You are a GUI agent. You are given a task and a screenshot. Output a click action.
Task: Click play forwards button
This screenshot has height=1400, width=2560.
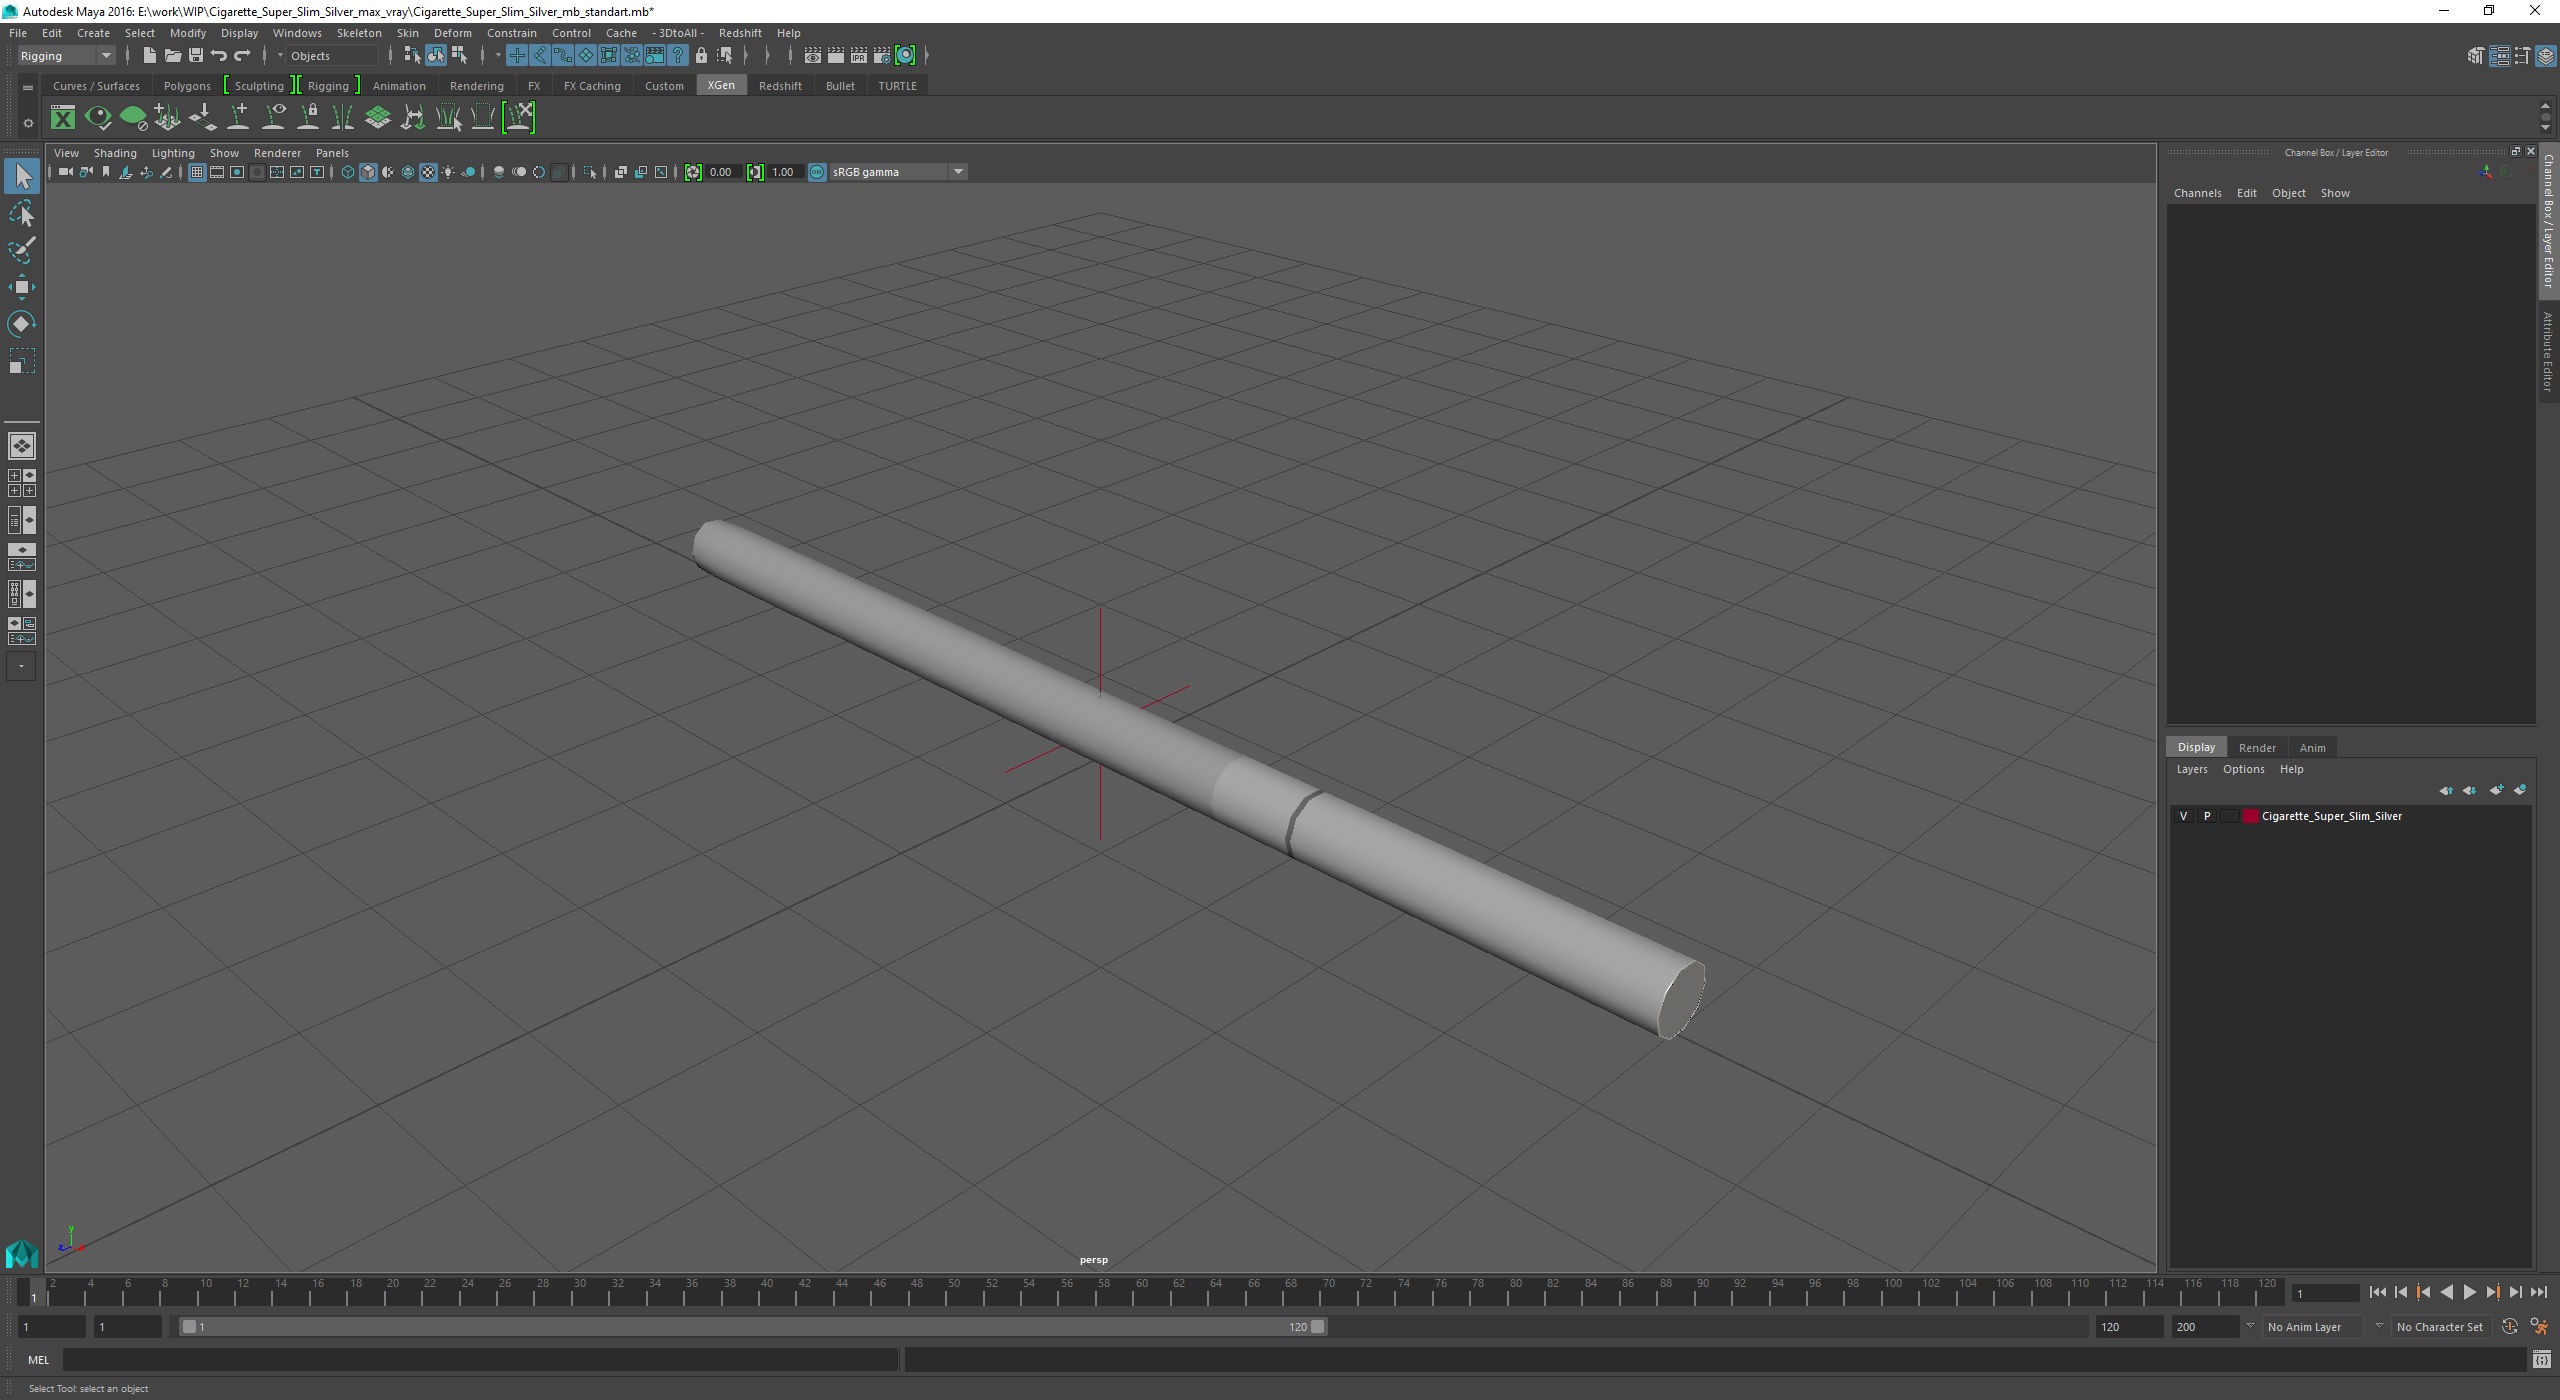click(2469, 1293)
